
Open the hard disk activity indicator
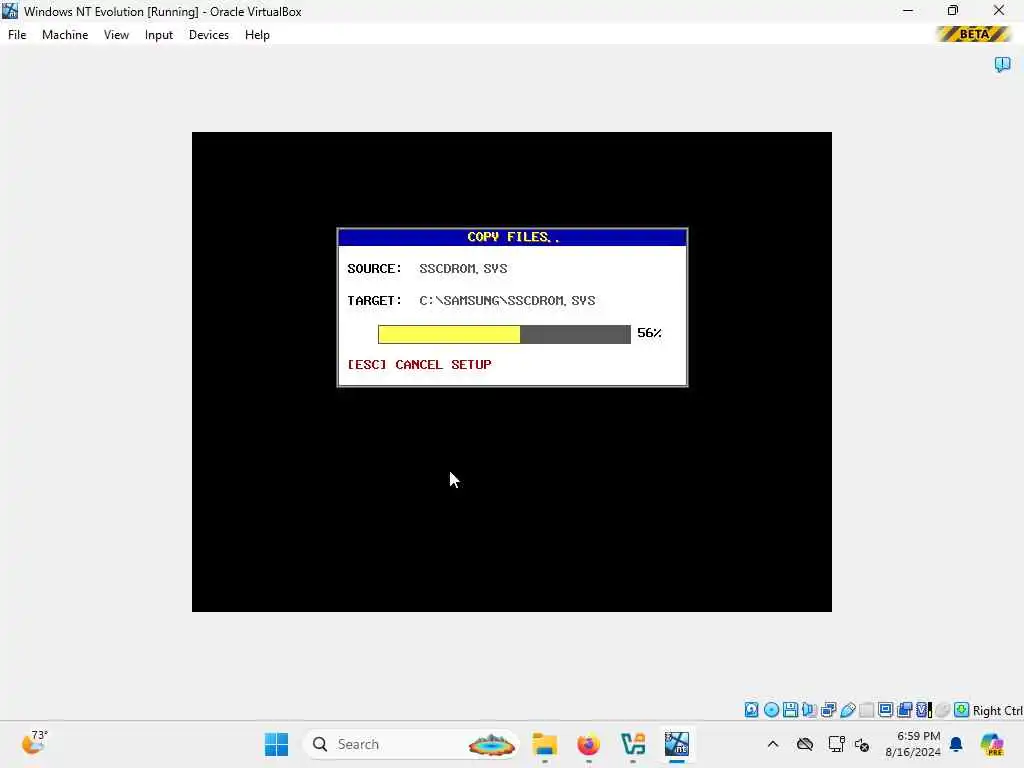[752, 710]
